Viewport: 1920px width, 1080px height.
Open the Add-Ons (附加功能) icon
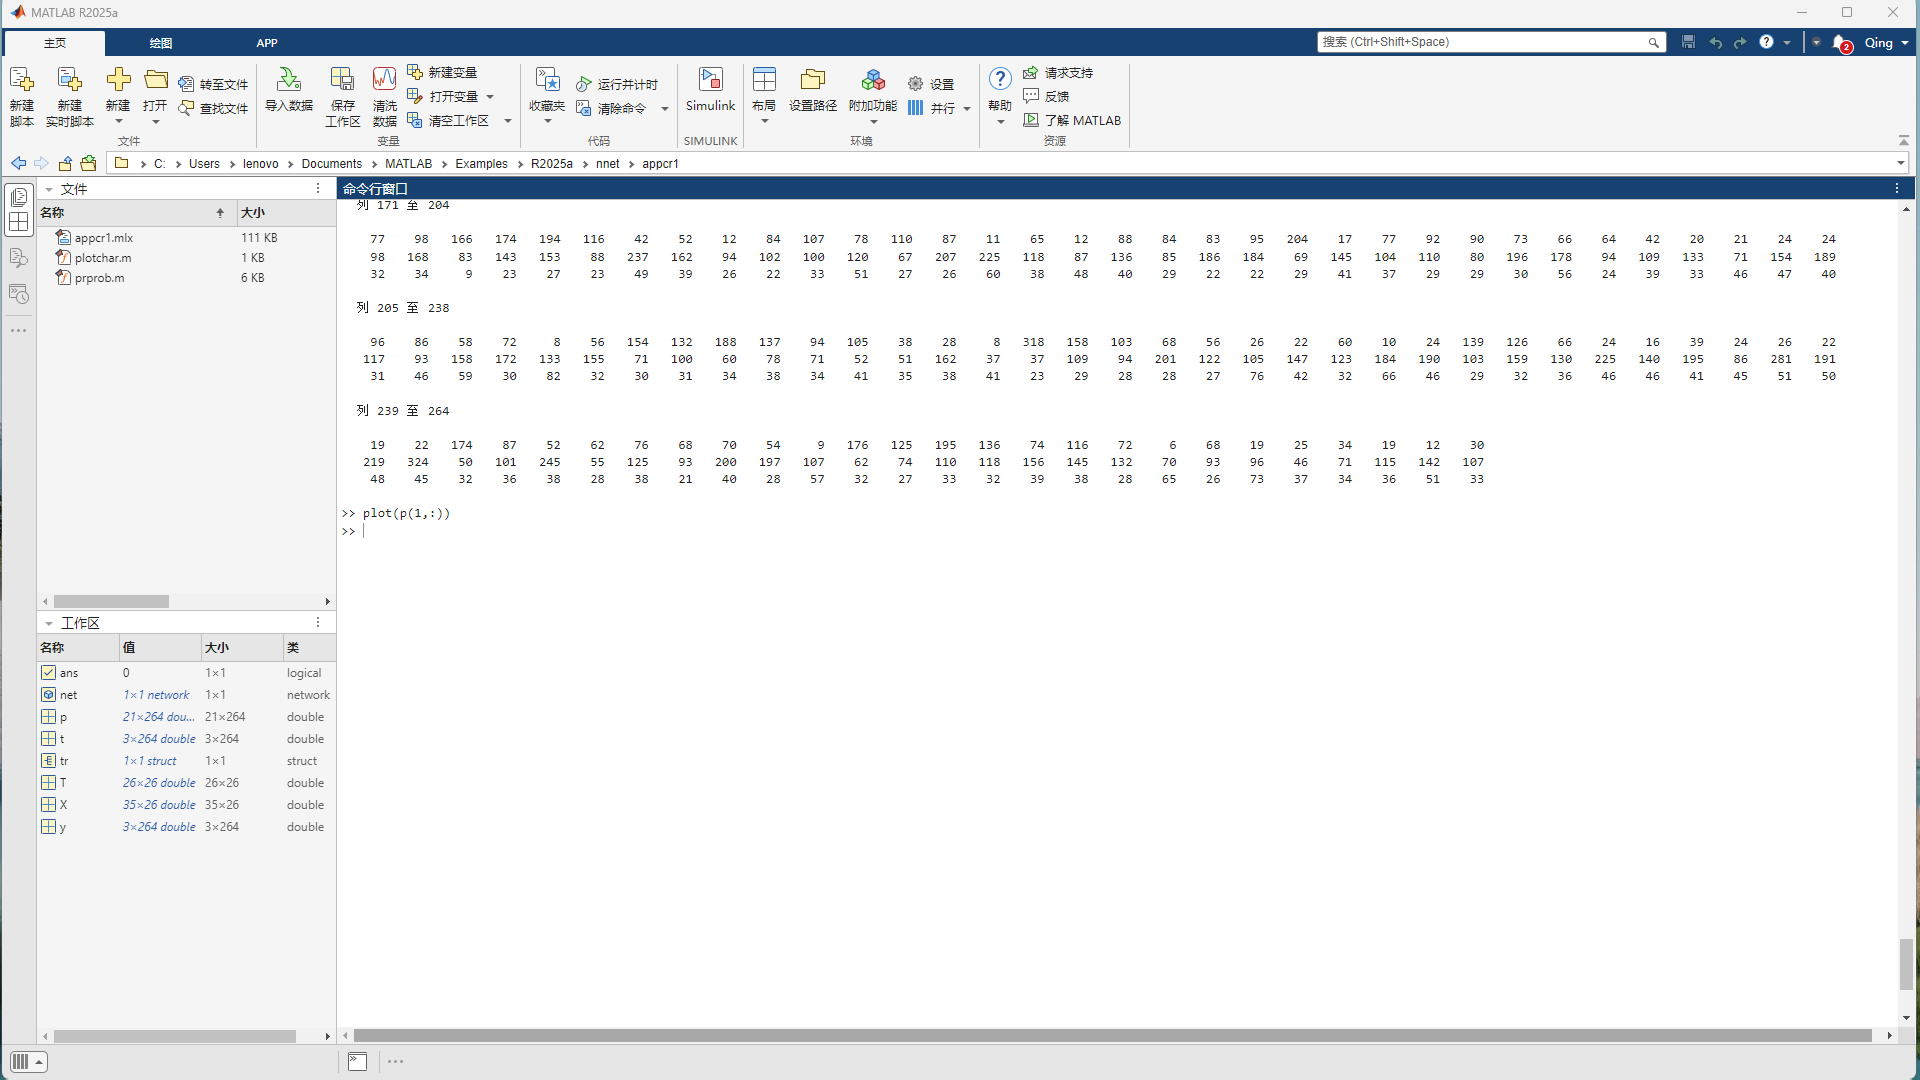pyautogui.click(x=872, y=89)
